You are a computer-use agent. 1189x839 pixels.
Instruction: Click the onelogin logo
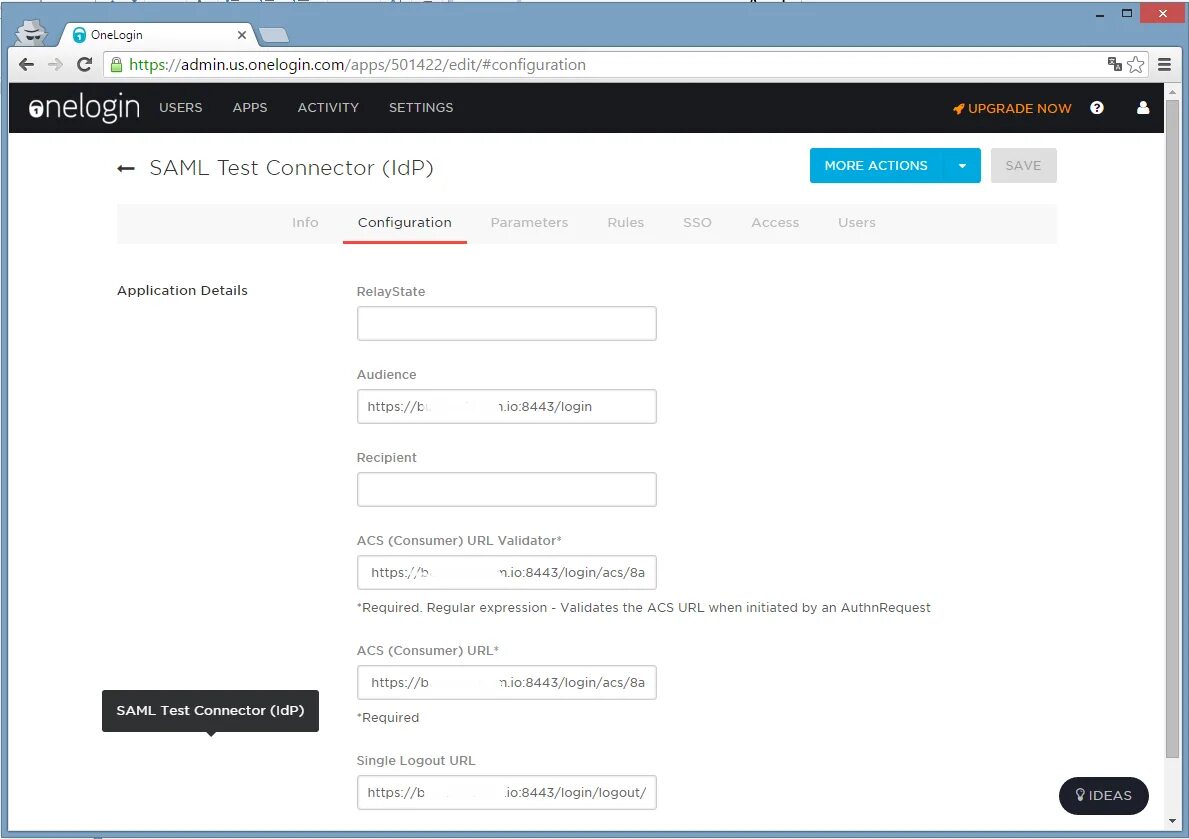point(84,108)
